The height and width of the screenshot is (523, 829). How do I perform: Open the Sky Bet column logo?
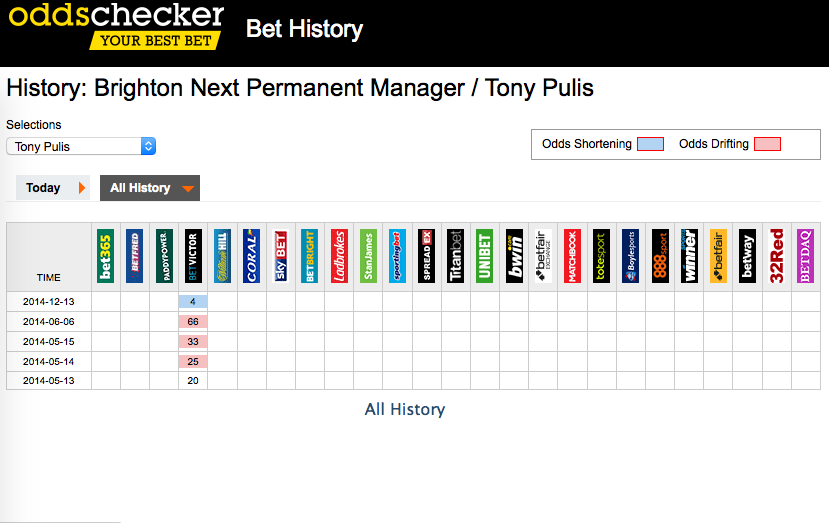tap(280, 256)
